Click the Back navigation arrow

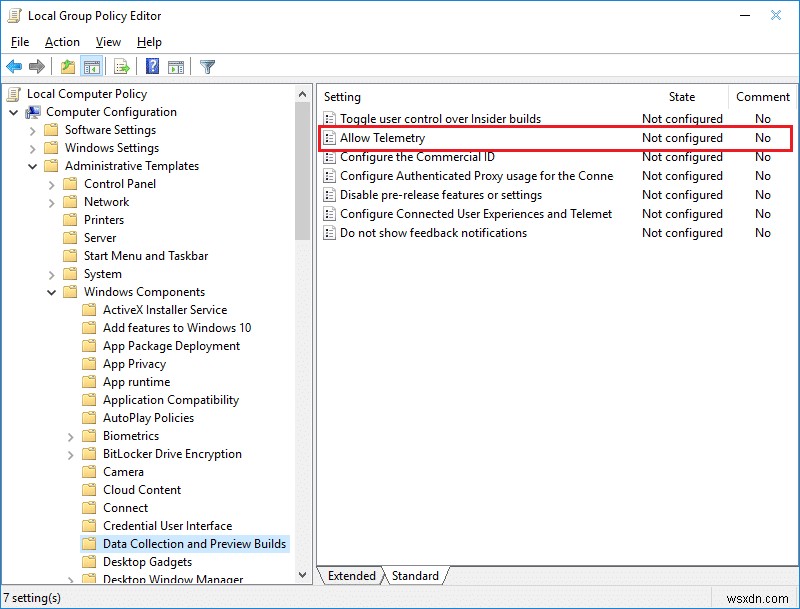(14, 66)
